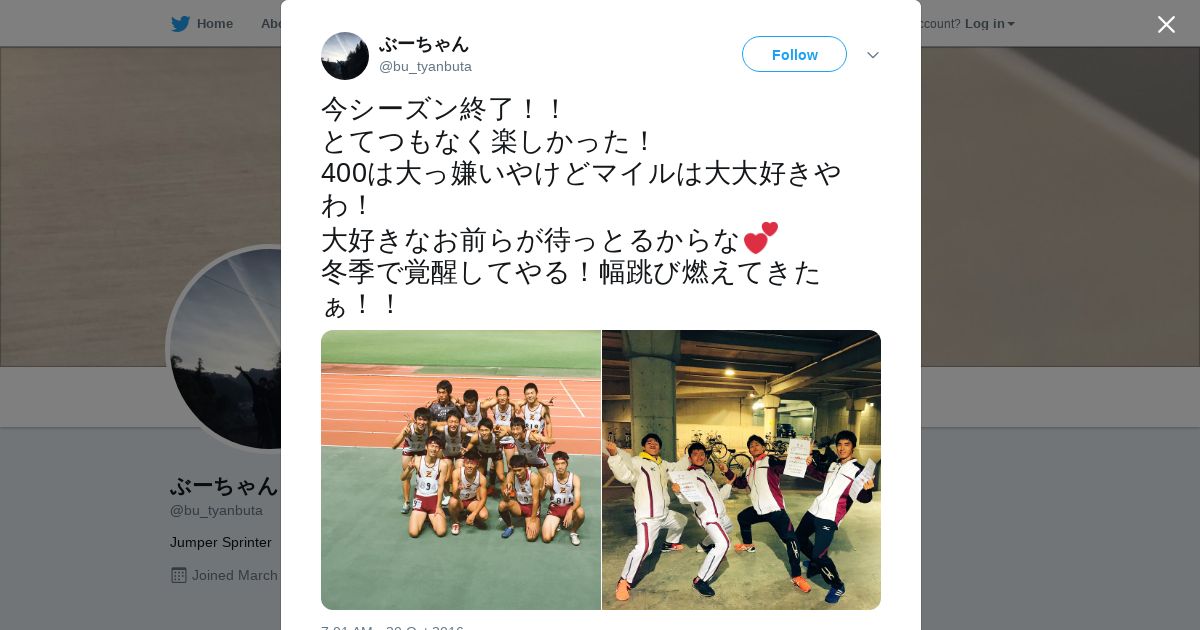The image size is (1200, 630).
Task: Click the calendar Joined icon
Action: tap(179, 575)
